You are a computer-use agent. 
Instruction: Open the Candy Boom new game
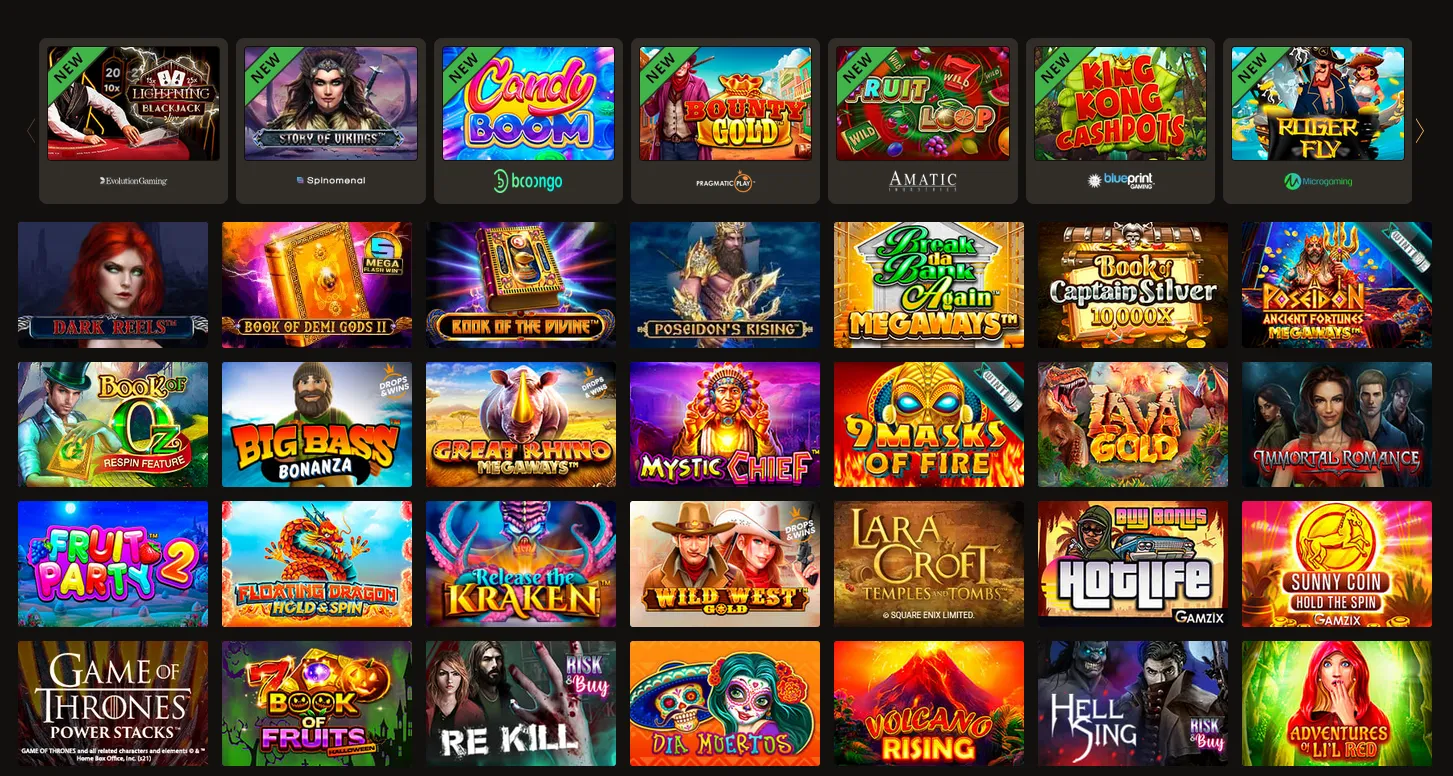click(528, 121)
